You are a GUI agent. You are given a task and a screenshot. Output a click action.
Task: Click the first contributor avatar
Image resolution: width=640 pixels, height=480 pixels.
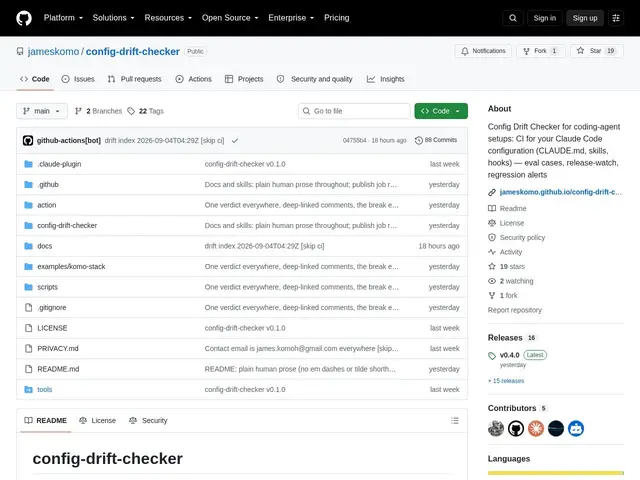coord(496,429)
